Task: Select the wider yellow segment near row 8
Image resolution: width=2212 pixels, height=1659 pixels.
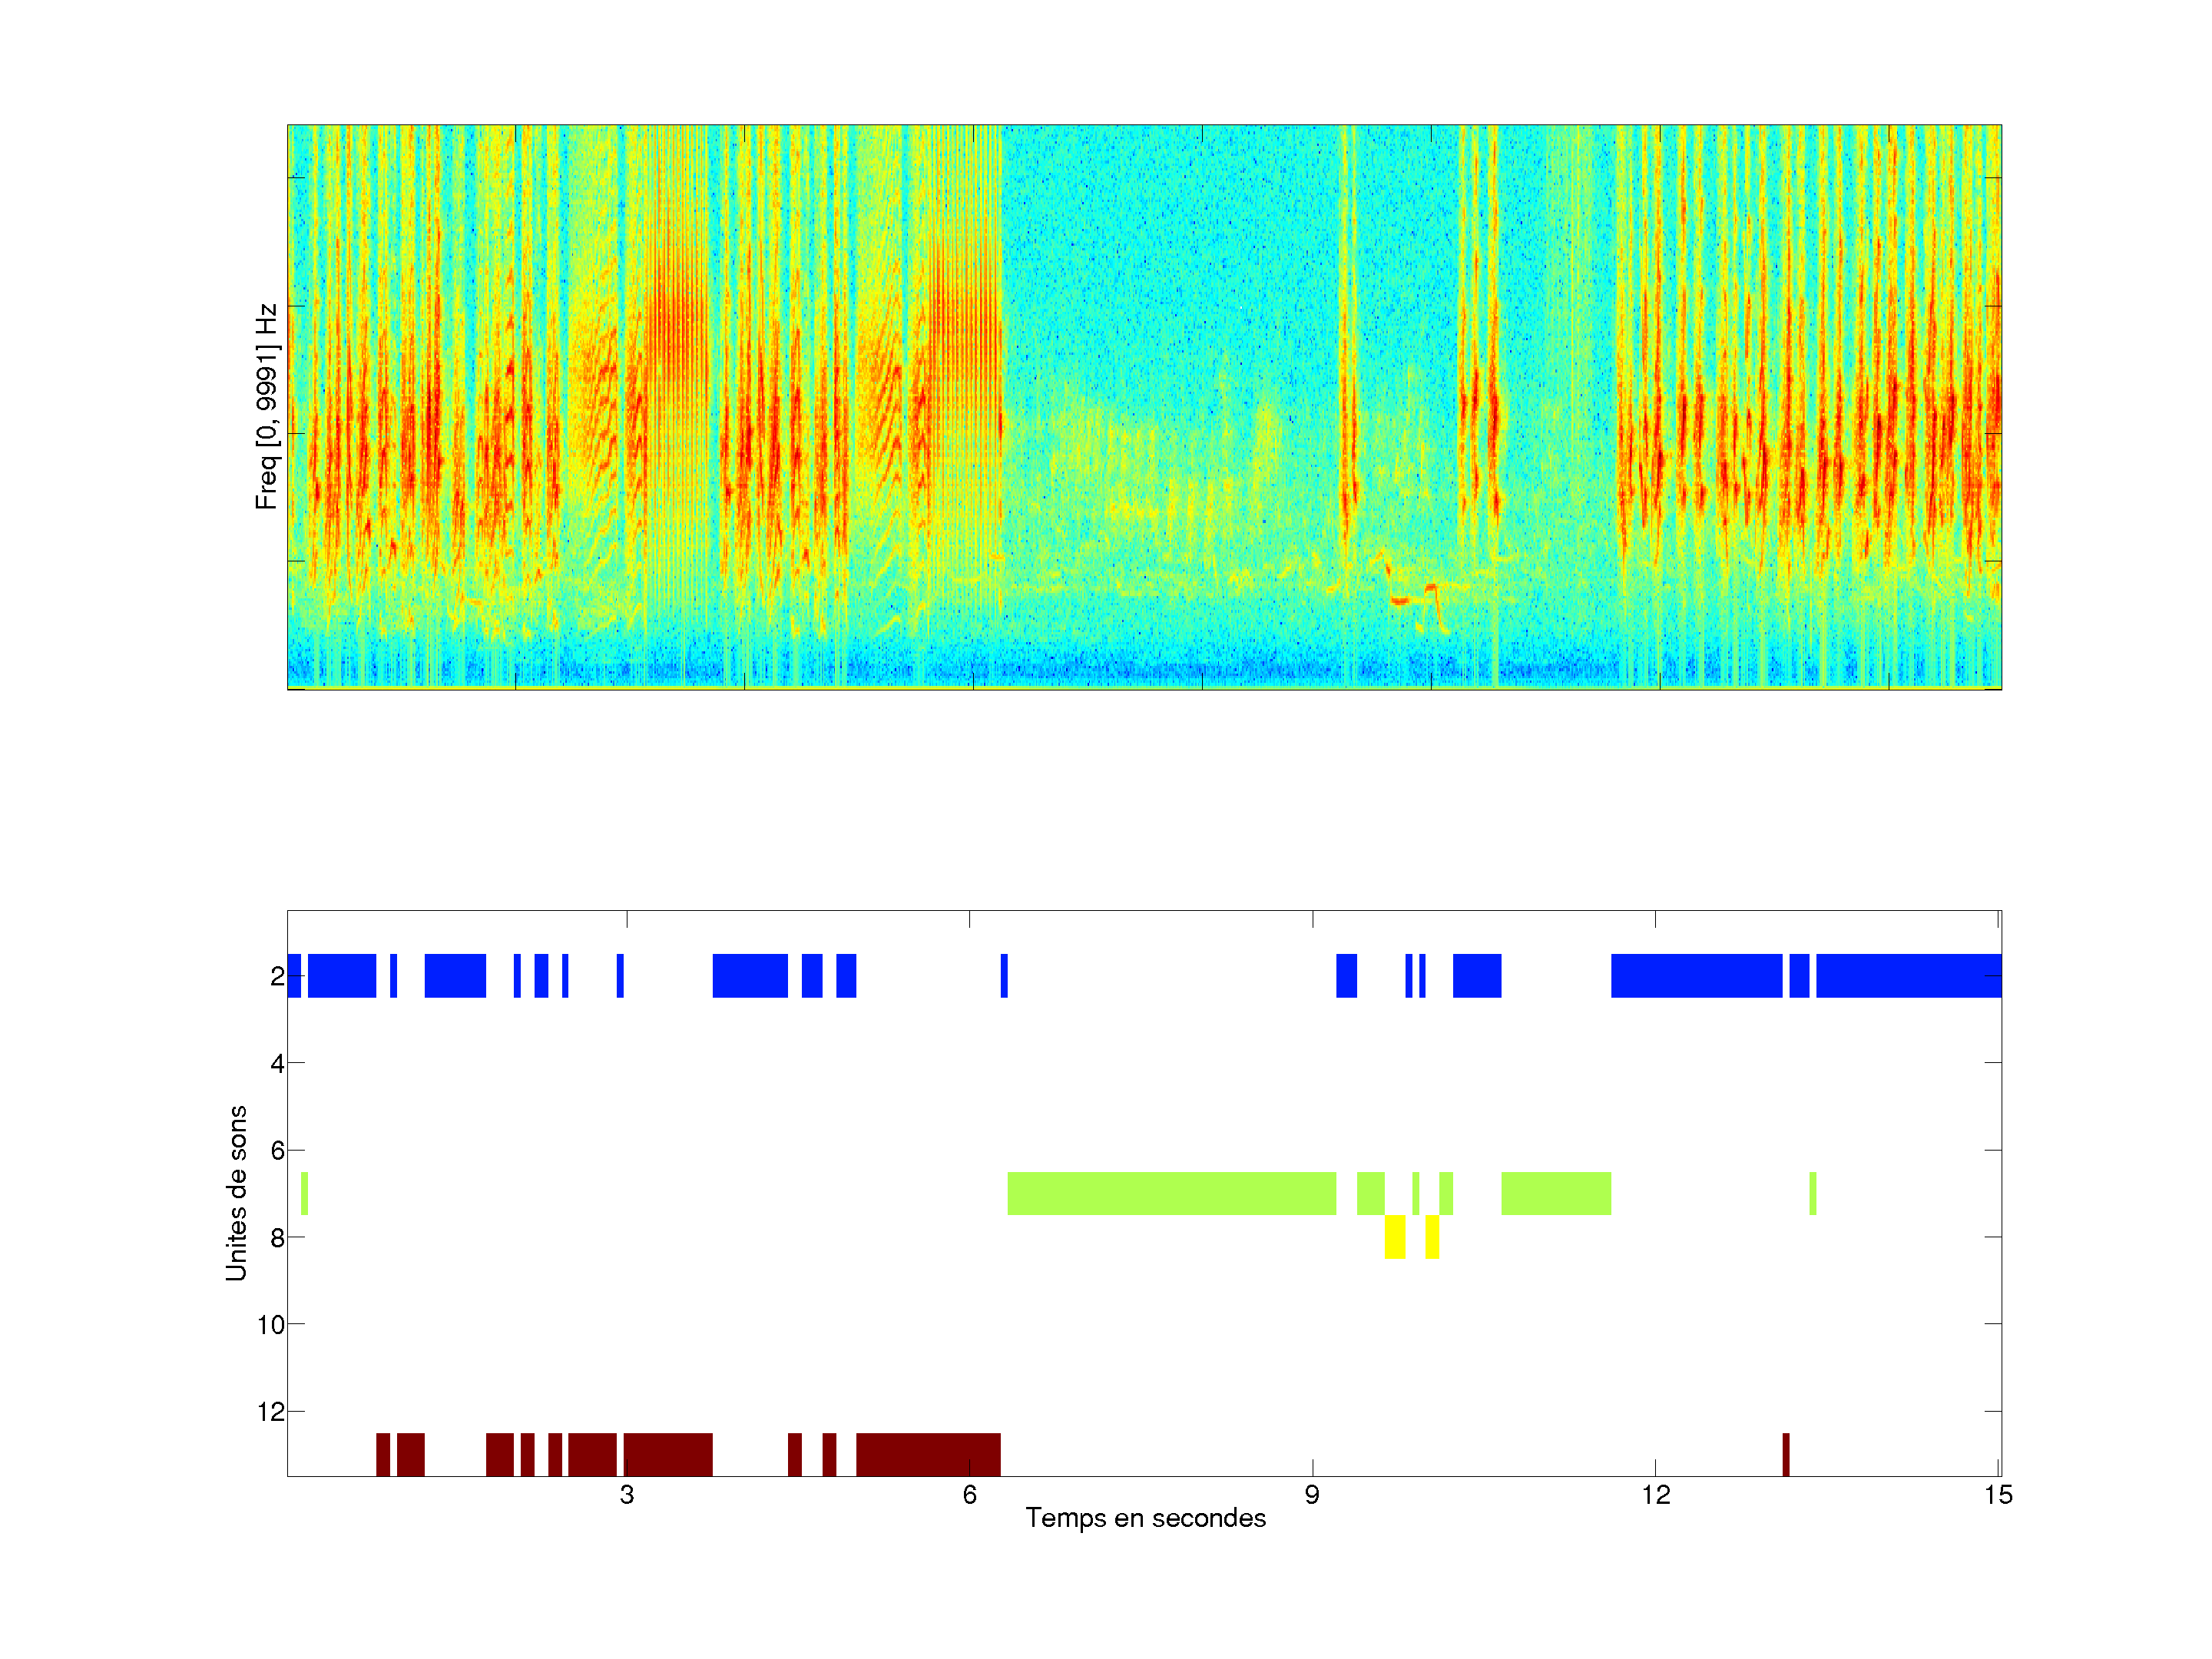Action: click(1394, 1237)
